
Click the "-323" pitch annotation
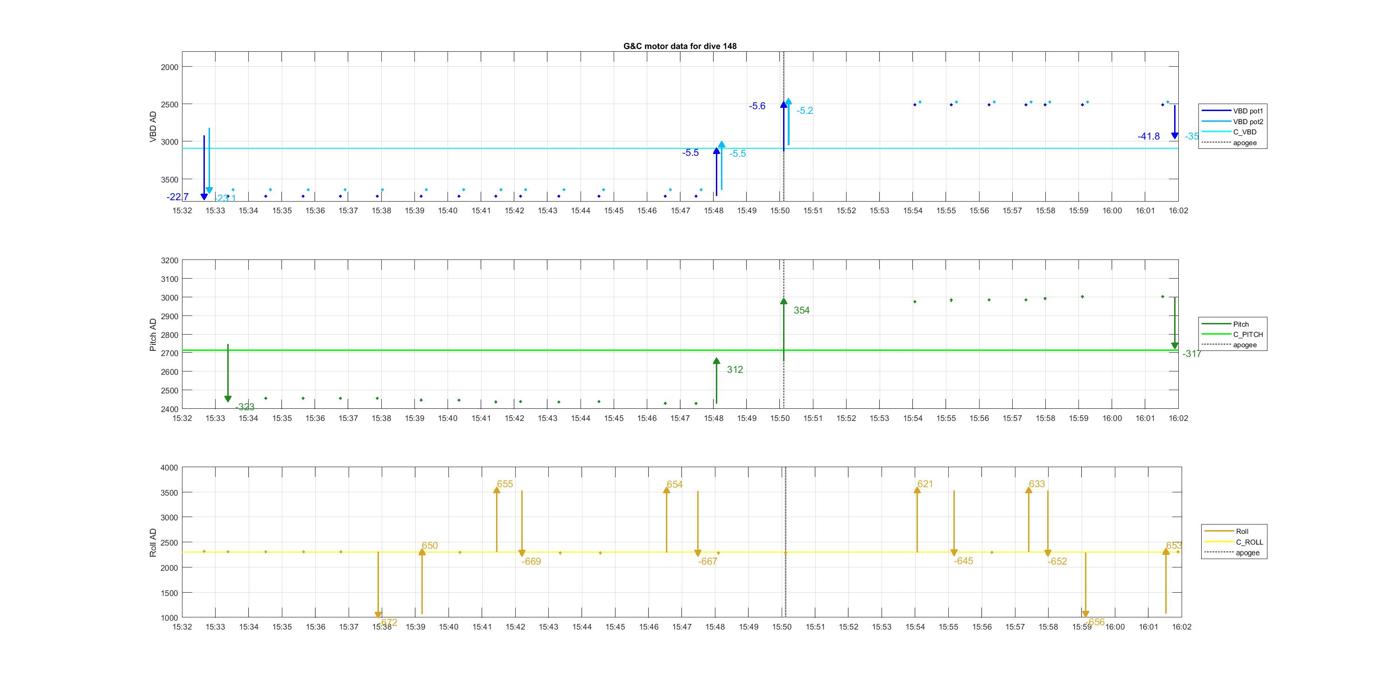coord(245,407)
